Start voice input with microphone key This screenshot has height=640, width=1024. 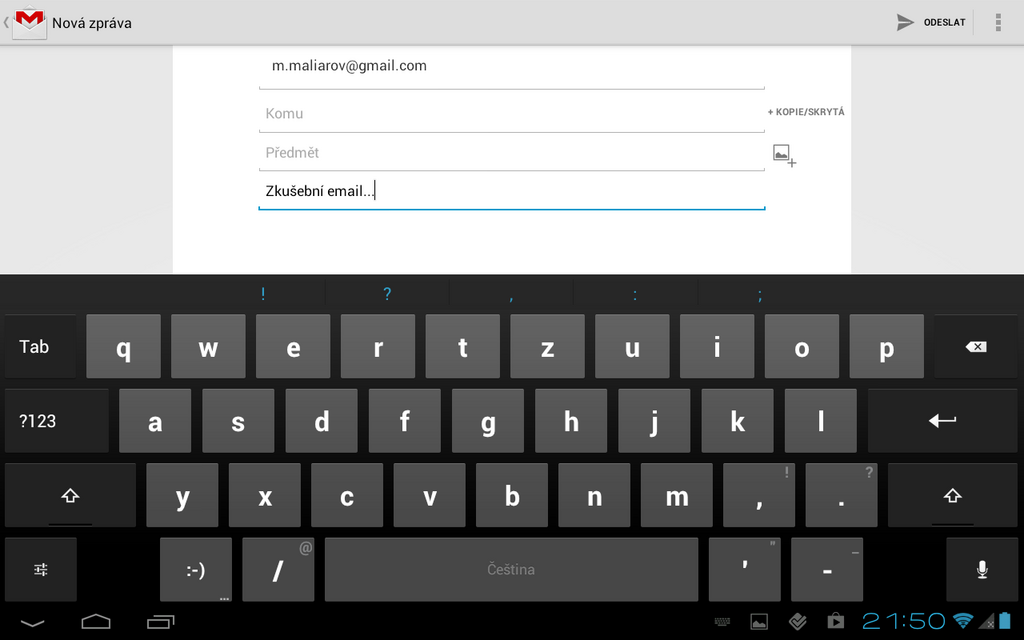tap(982, 569)
